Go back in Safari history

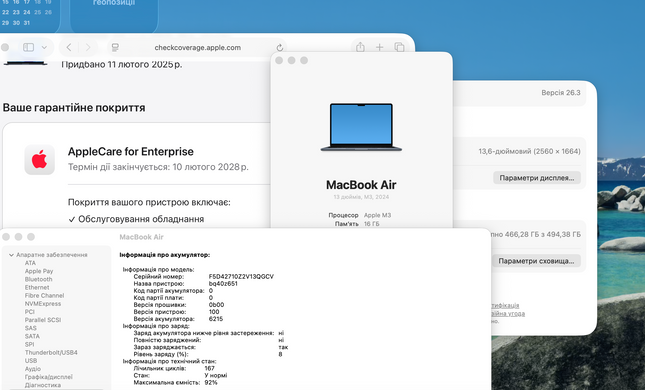69,47
